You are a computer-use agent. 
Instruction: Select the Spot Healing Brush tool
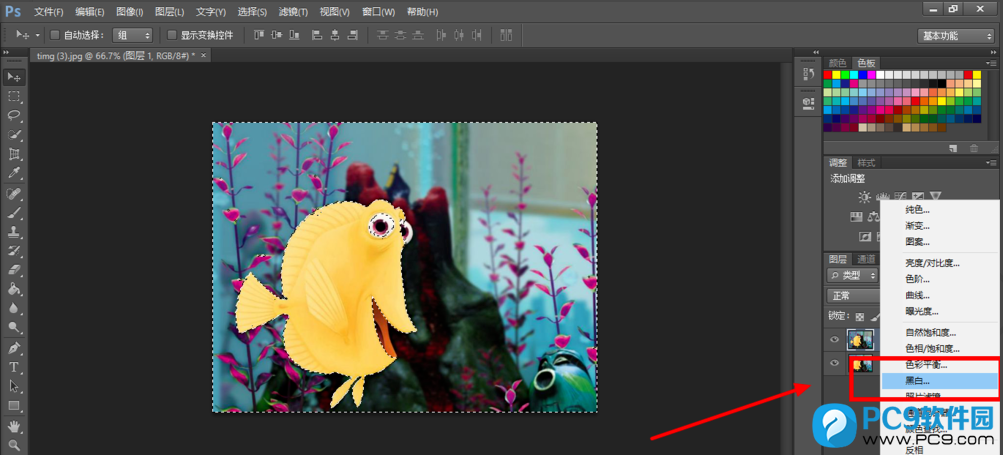(x=13, y=193)
